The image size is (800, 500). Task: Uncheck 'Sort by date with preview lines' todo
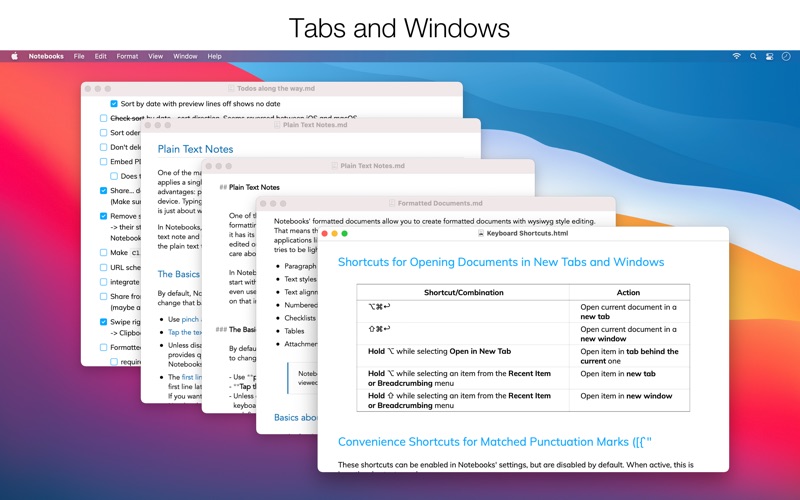[114, 104]
